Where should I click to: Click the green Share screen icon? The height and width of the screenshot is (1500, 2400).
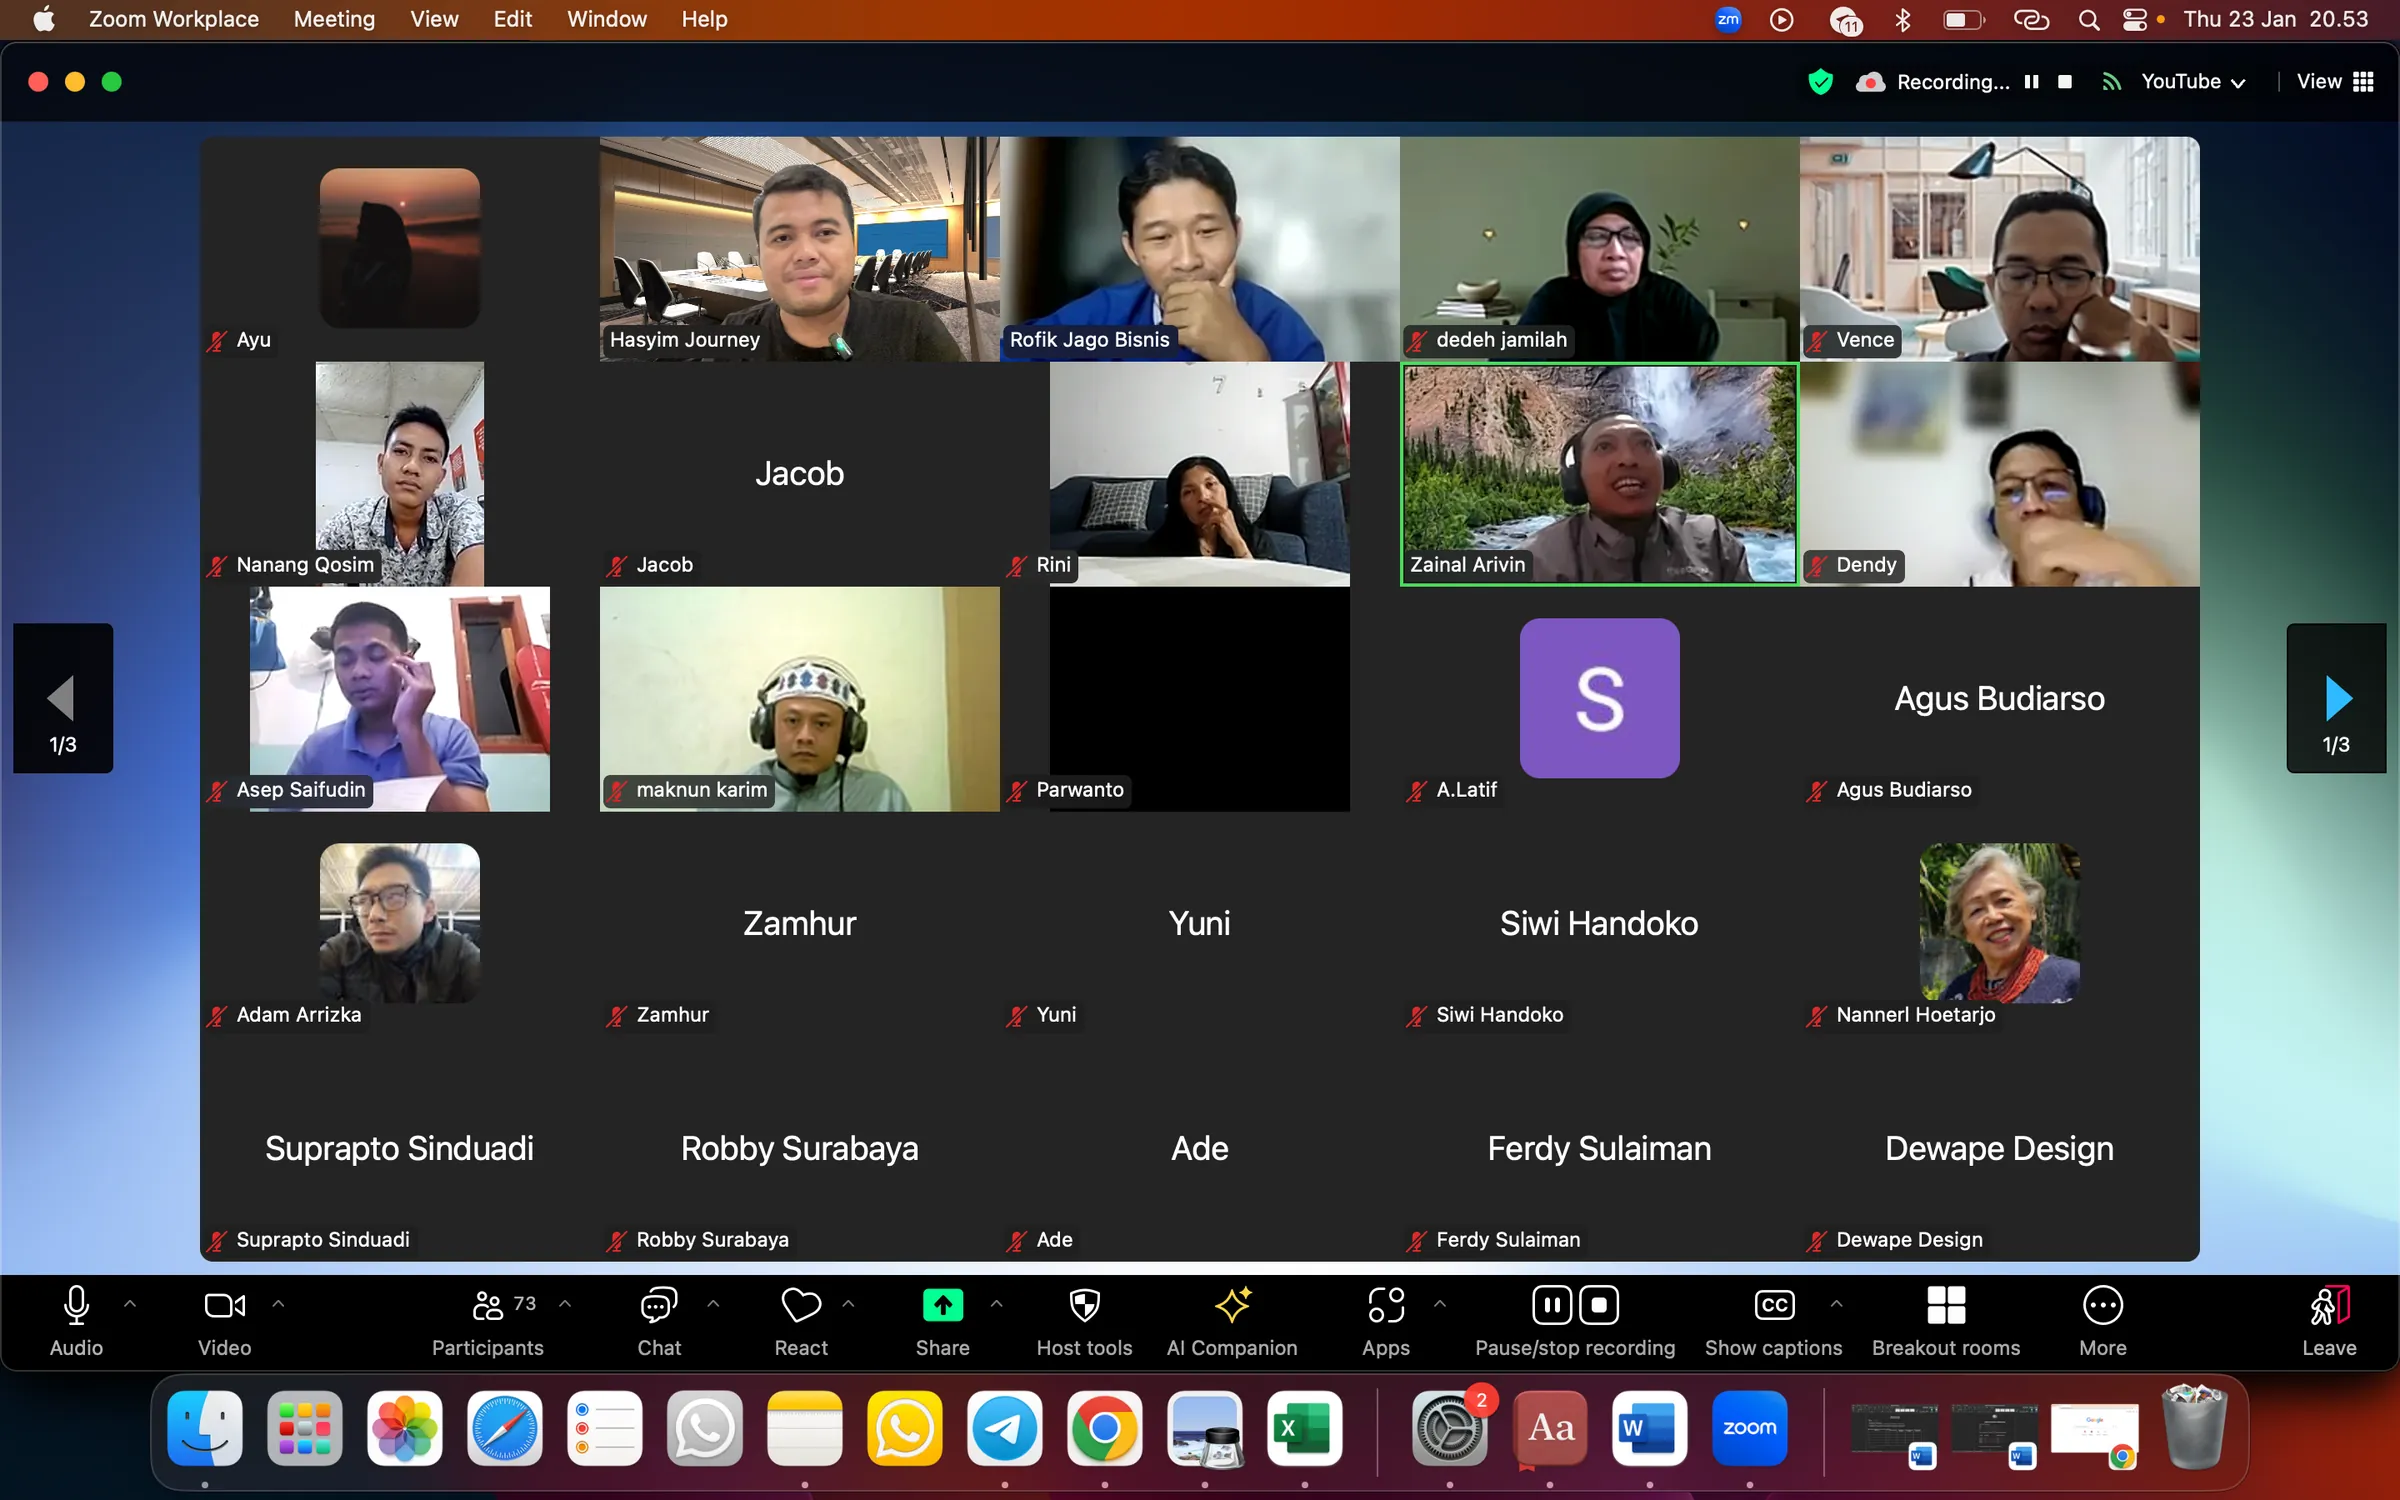click(x=942, y=1305)
